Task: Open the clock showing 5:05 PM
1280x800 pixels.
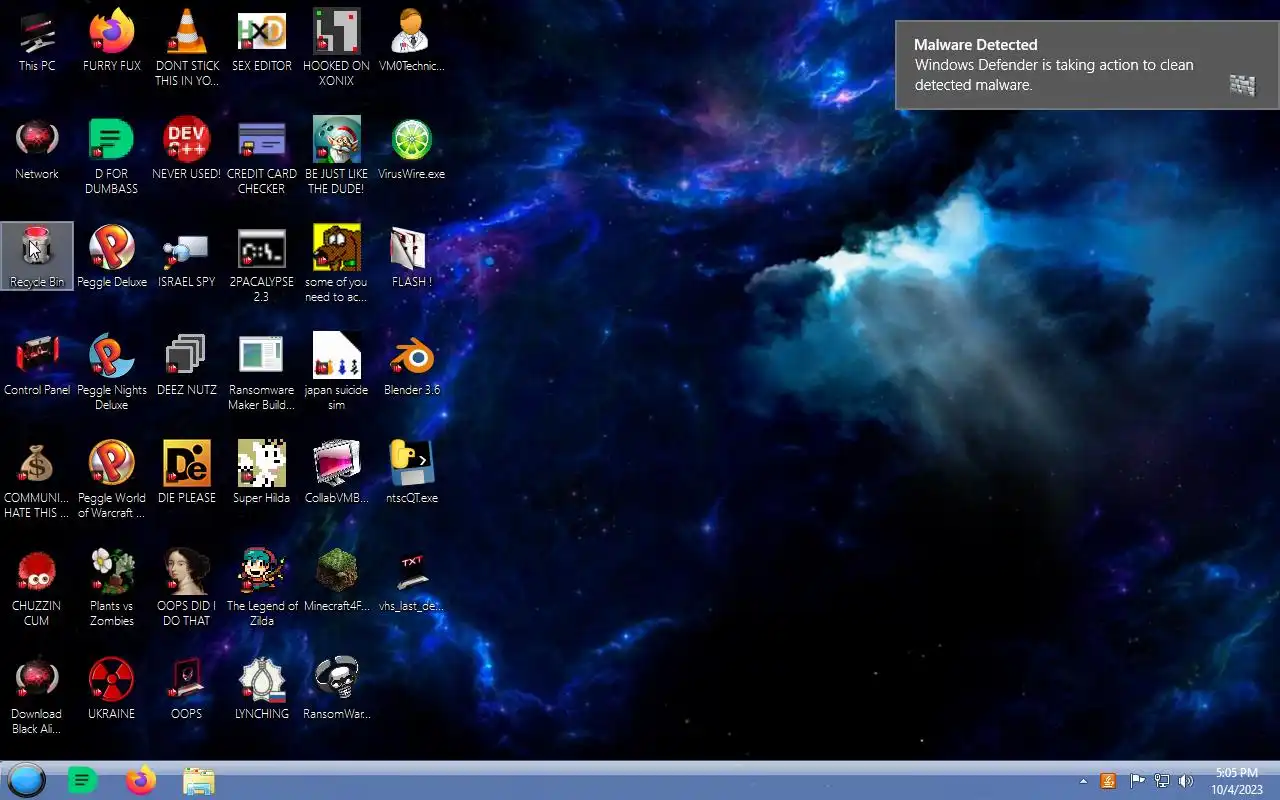Action: [x=1237, y=781]
